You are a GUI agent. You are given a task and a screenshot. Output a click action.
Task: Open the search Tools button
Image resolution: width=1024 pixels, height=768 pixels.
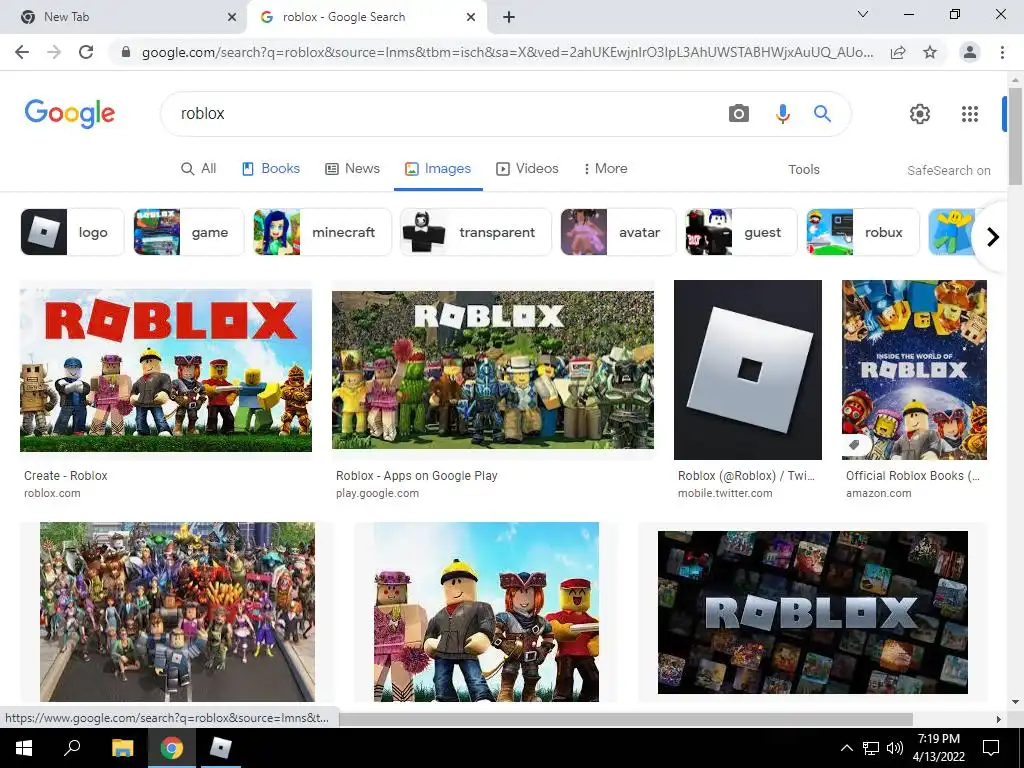tap(803, 169)
